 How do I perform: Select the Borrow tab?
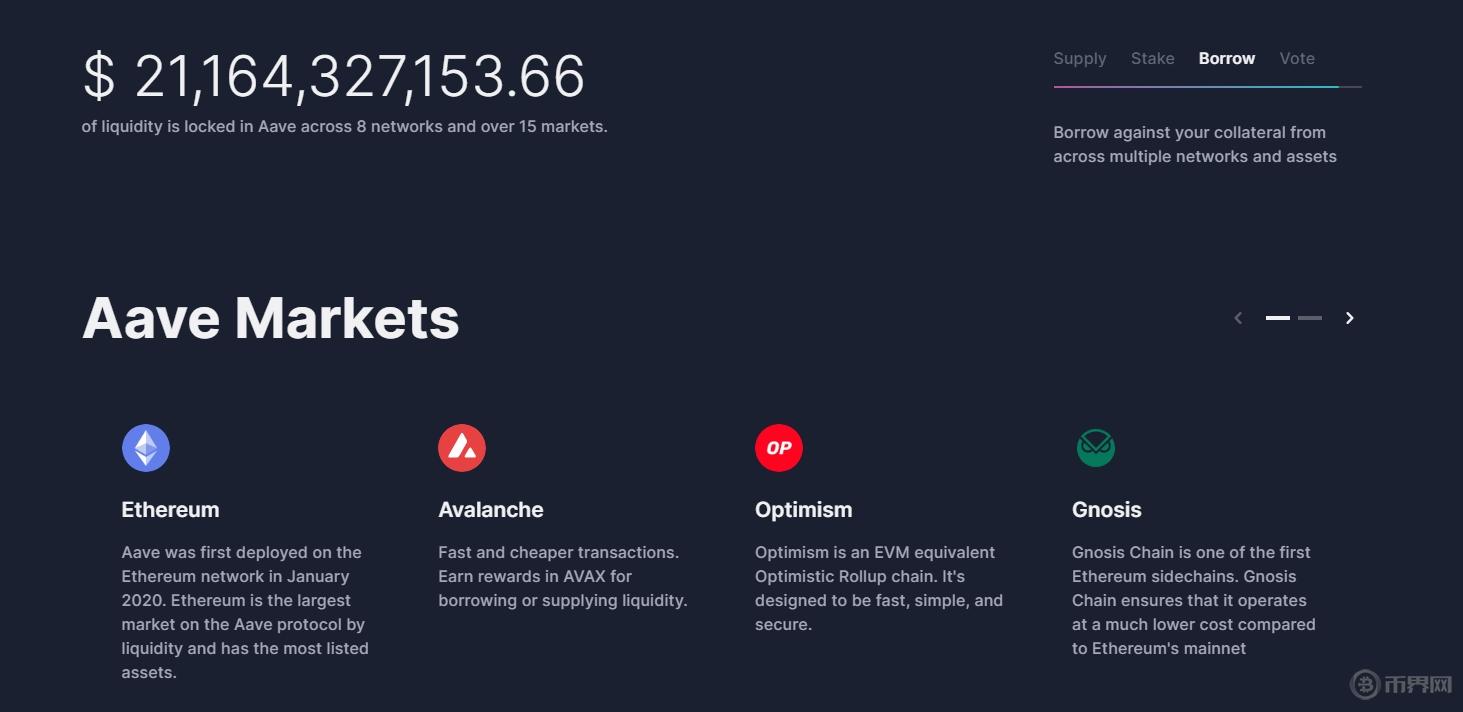pos(1227,58)
